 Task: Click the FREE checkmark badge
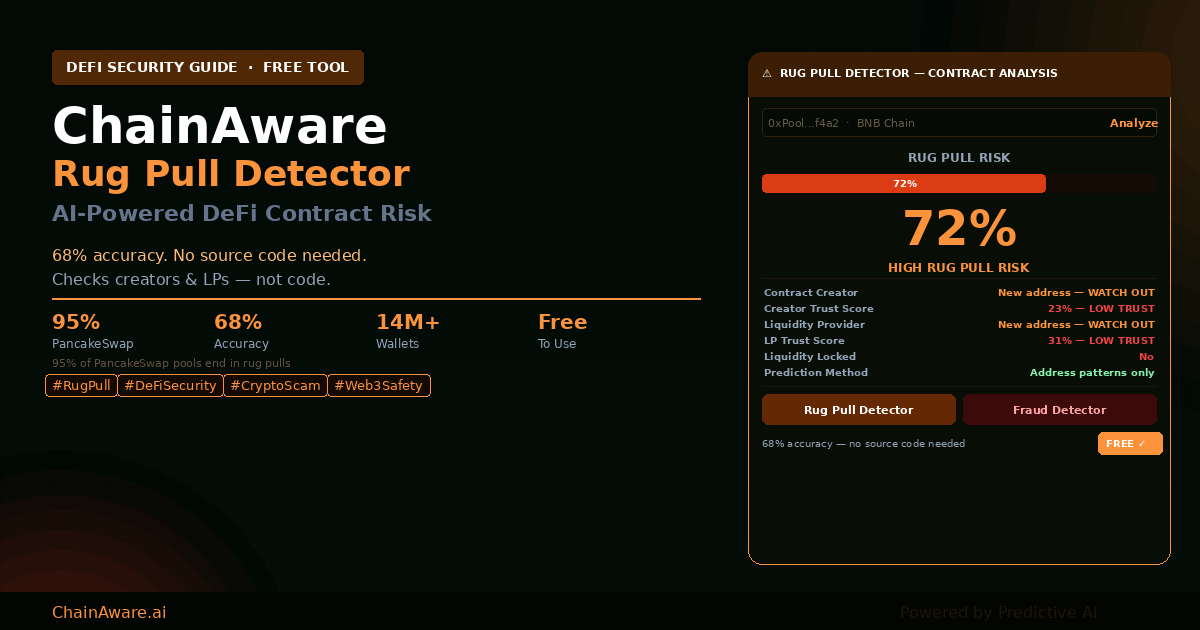[1129, 443]
